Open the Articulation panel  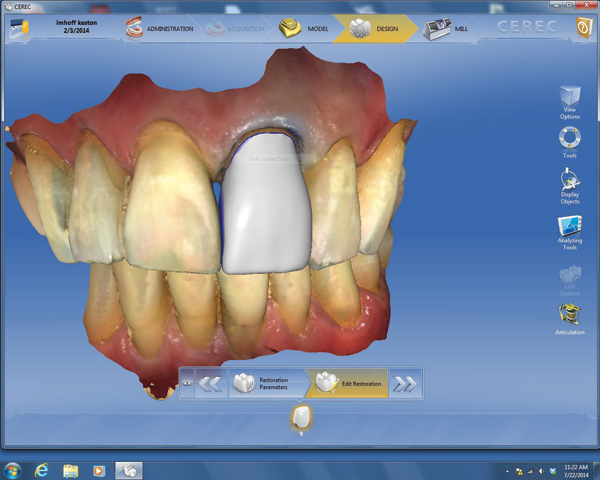tap(569, 316)
